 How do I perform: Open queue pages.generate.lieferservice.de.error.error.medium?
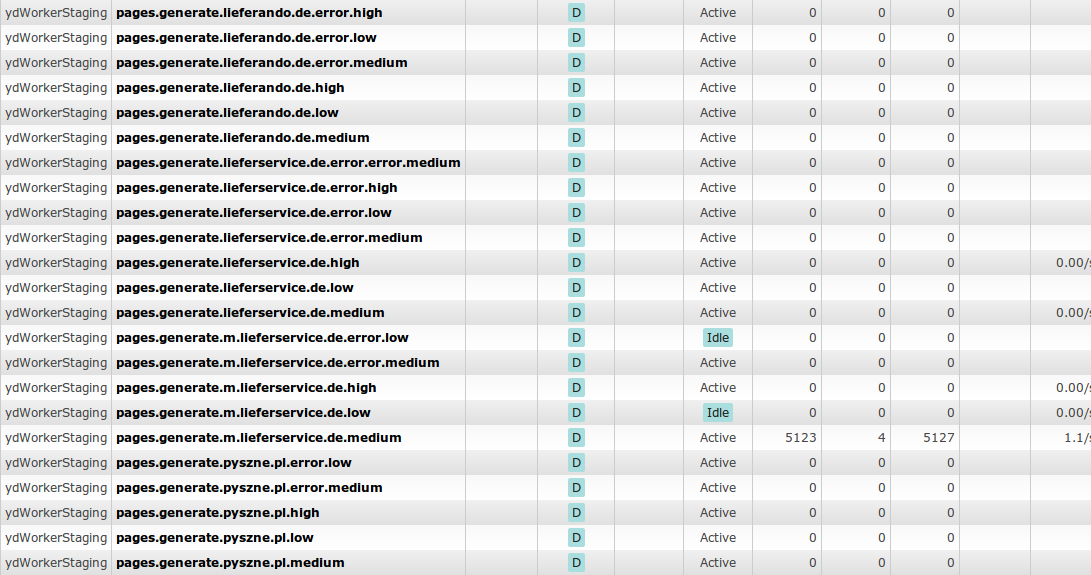point(288,163)
